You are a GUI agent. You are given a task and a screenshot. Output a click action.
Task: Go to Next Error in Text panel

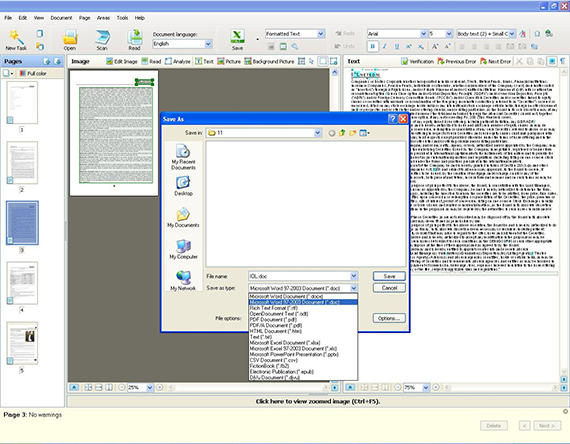495,61
